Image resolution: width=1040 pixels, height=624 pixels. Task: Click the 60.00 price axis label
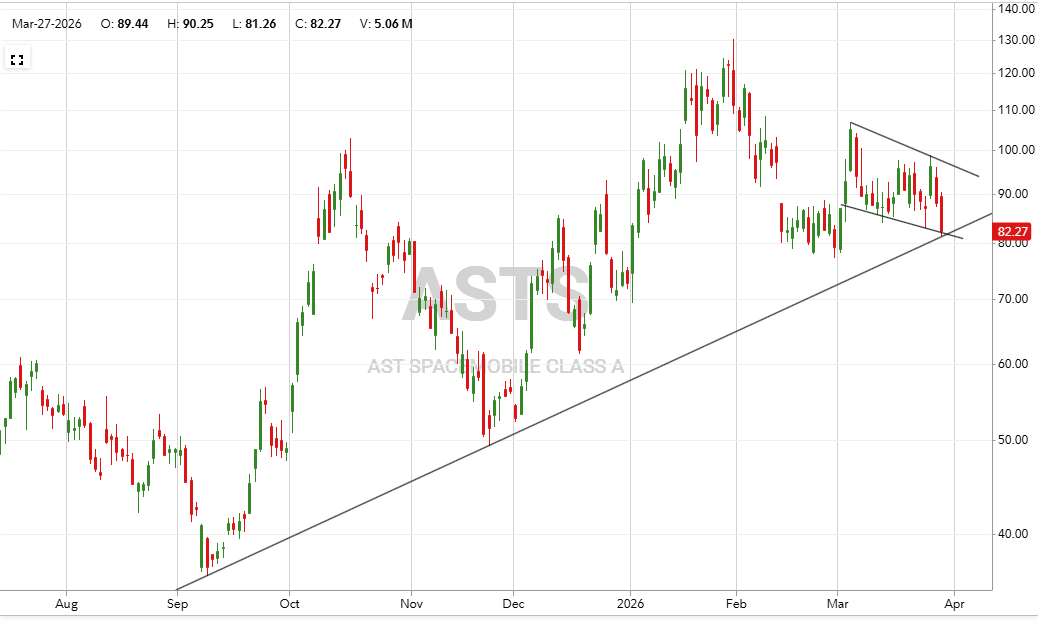[1013, 364]
